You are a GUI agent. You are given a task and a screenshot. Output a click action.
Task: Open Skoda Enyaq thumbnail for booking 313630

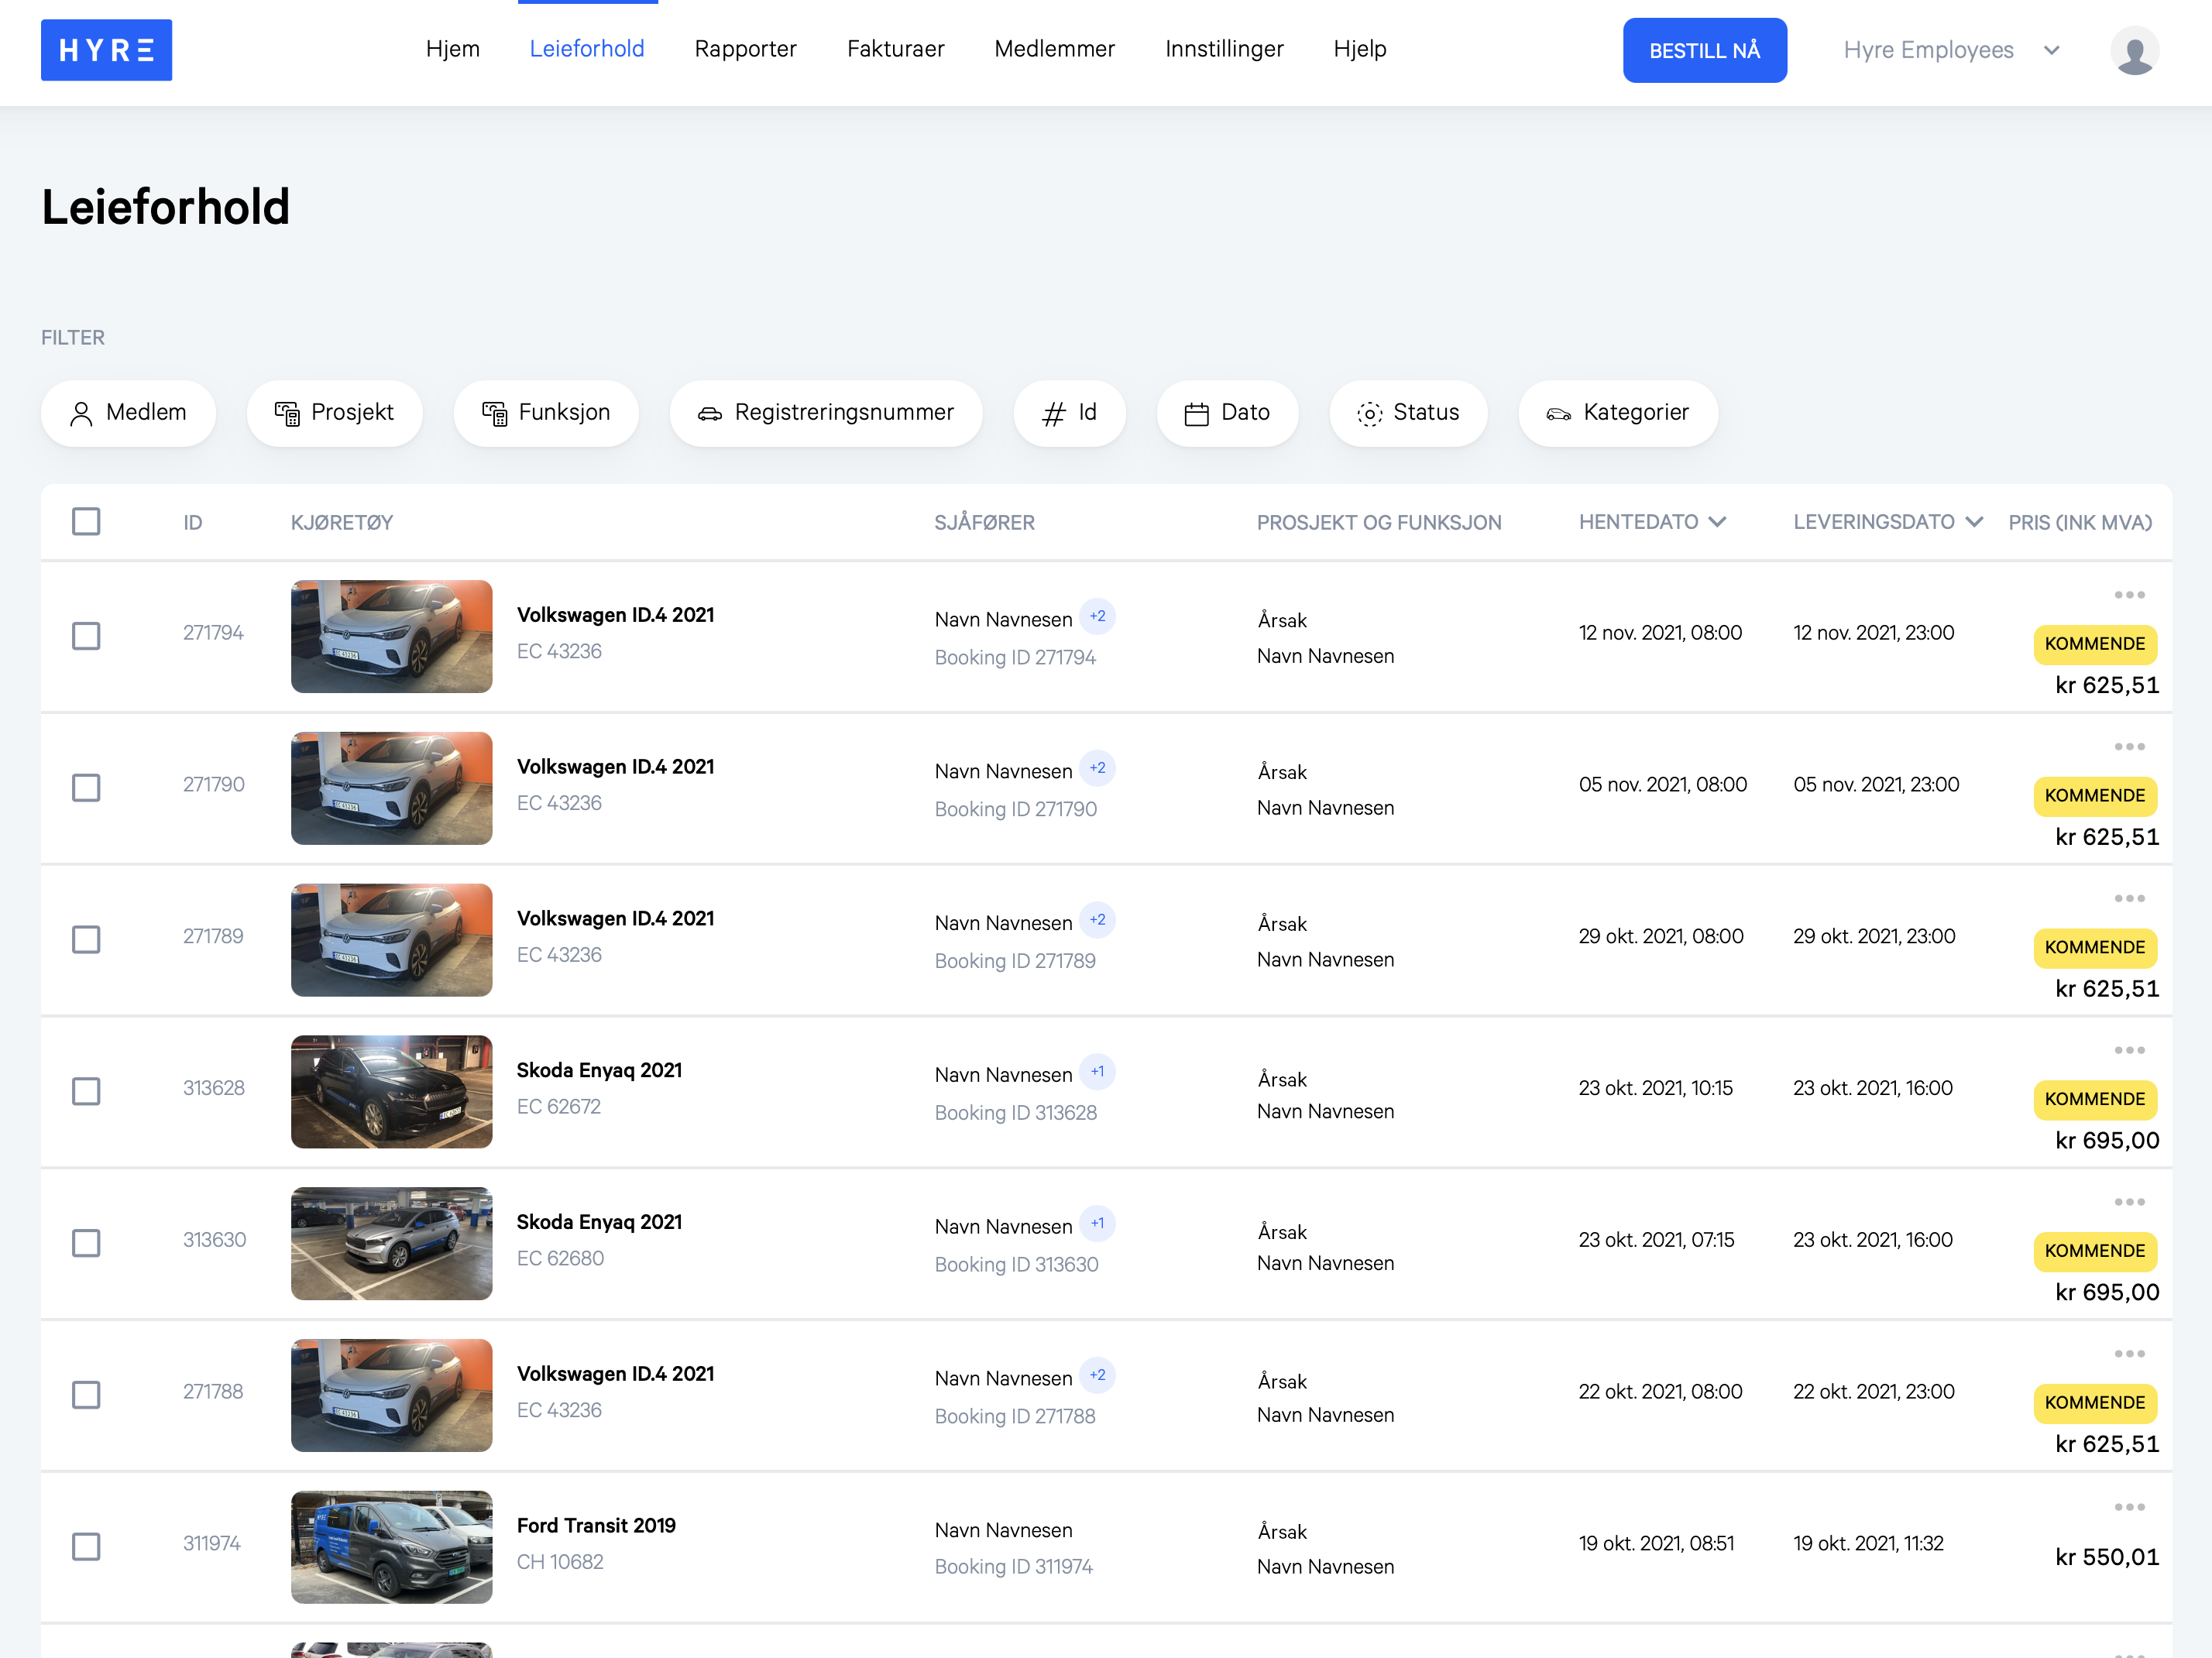point(391,1244)
